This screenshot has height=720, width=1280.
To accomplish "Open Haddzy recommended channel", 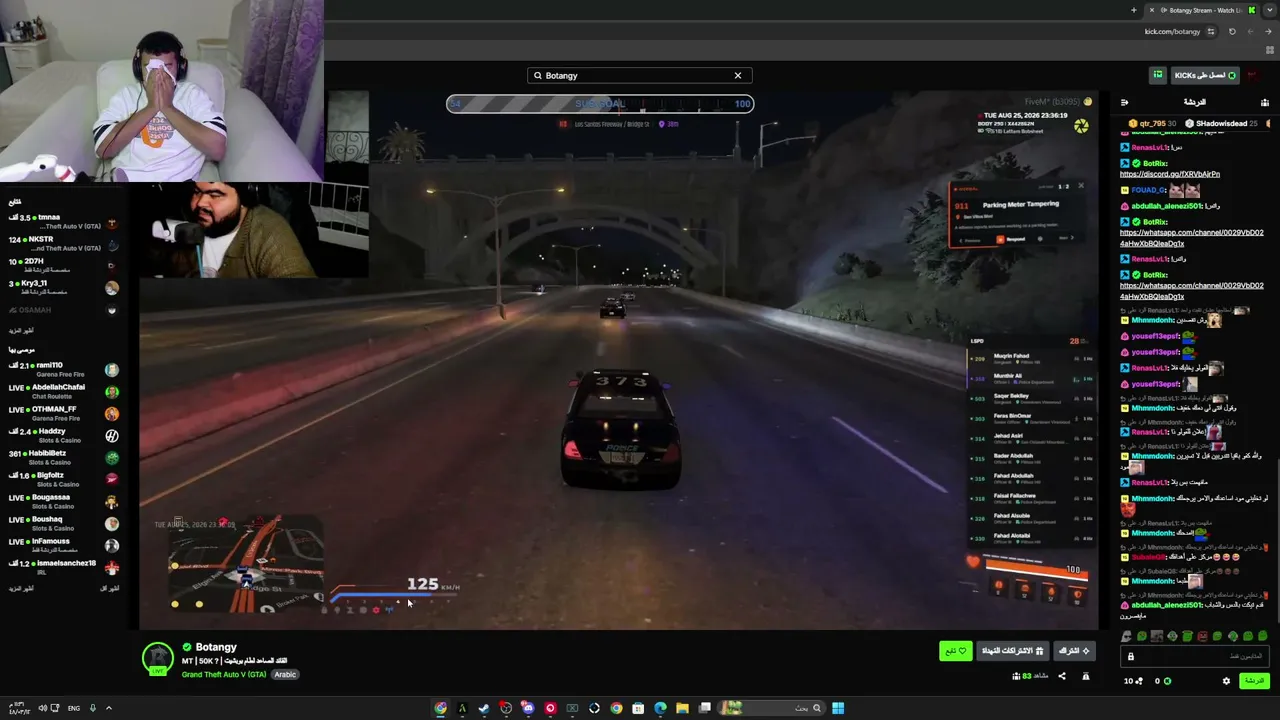I will coord(62,436).
